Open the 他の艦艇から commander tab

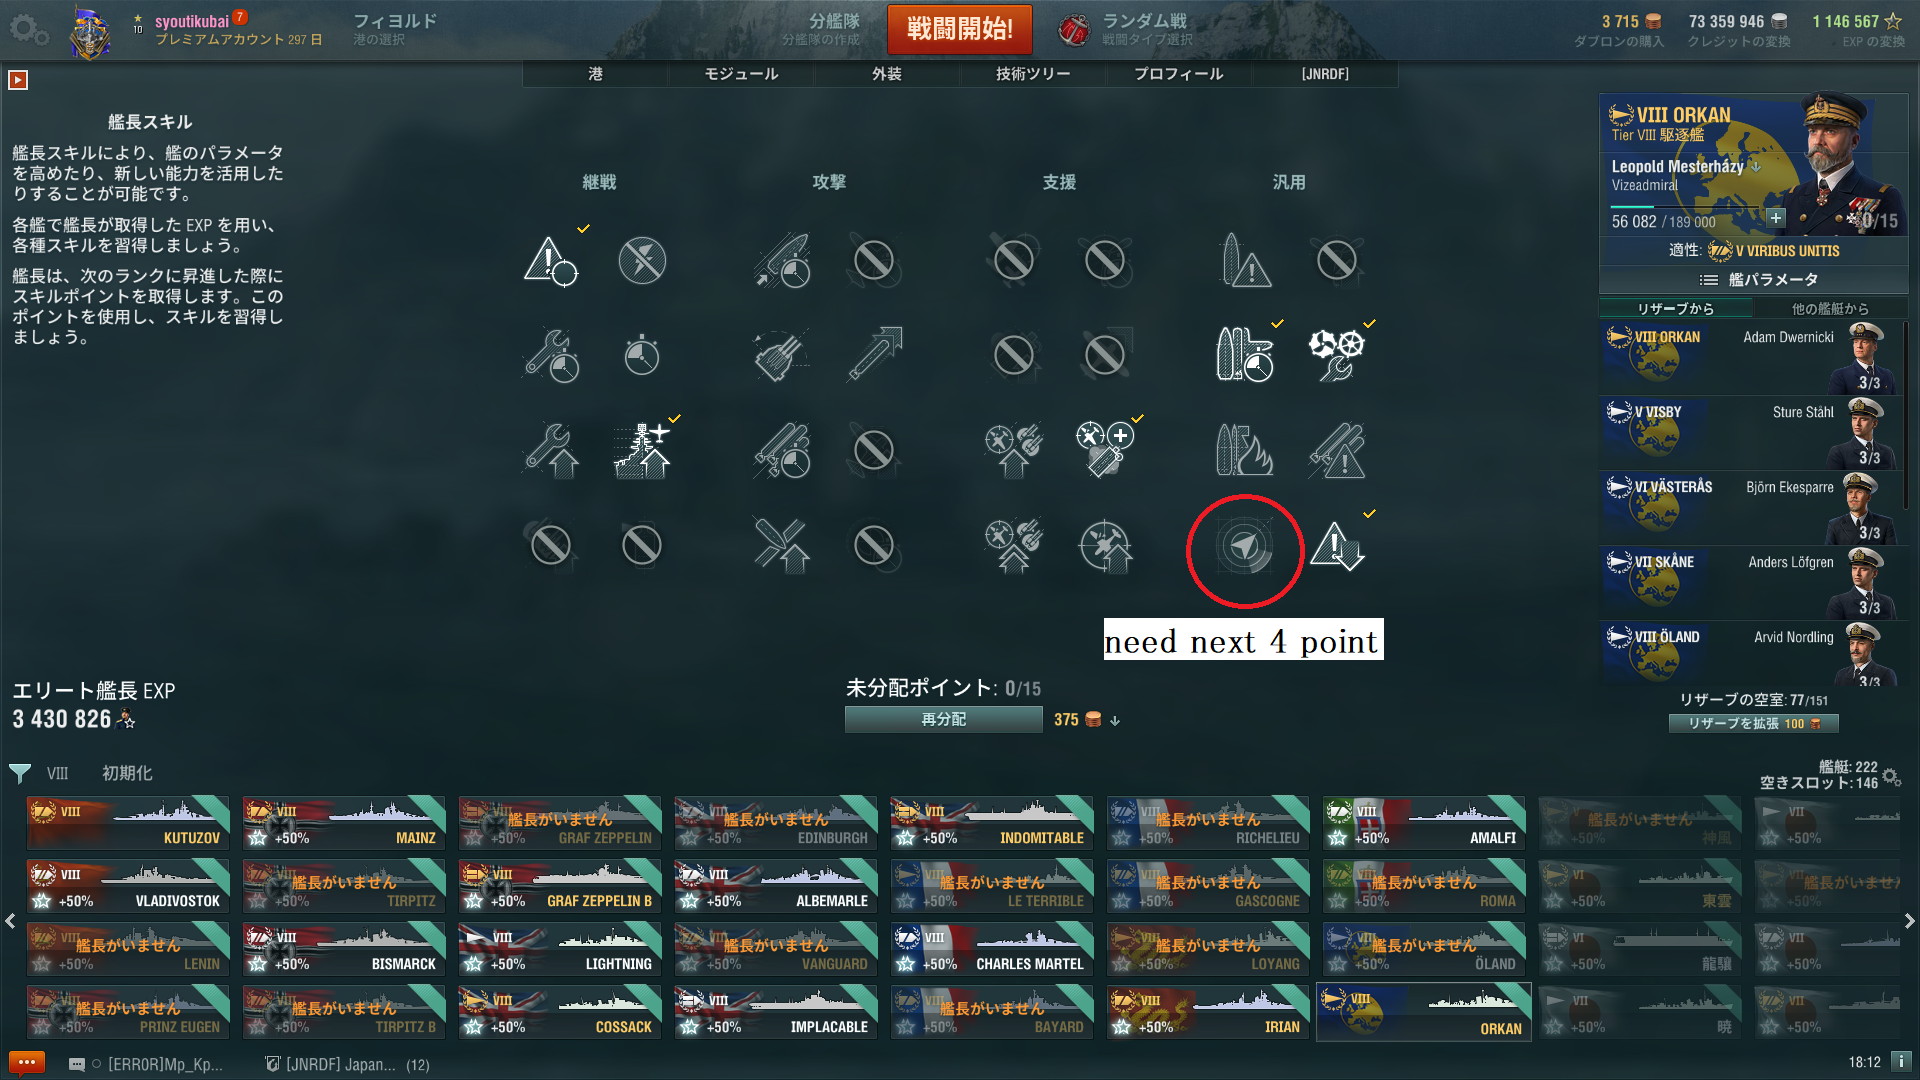(x=1829, y=308)
